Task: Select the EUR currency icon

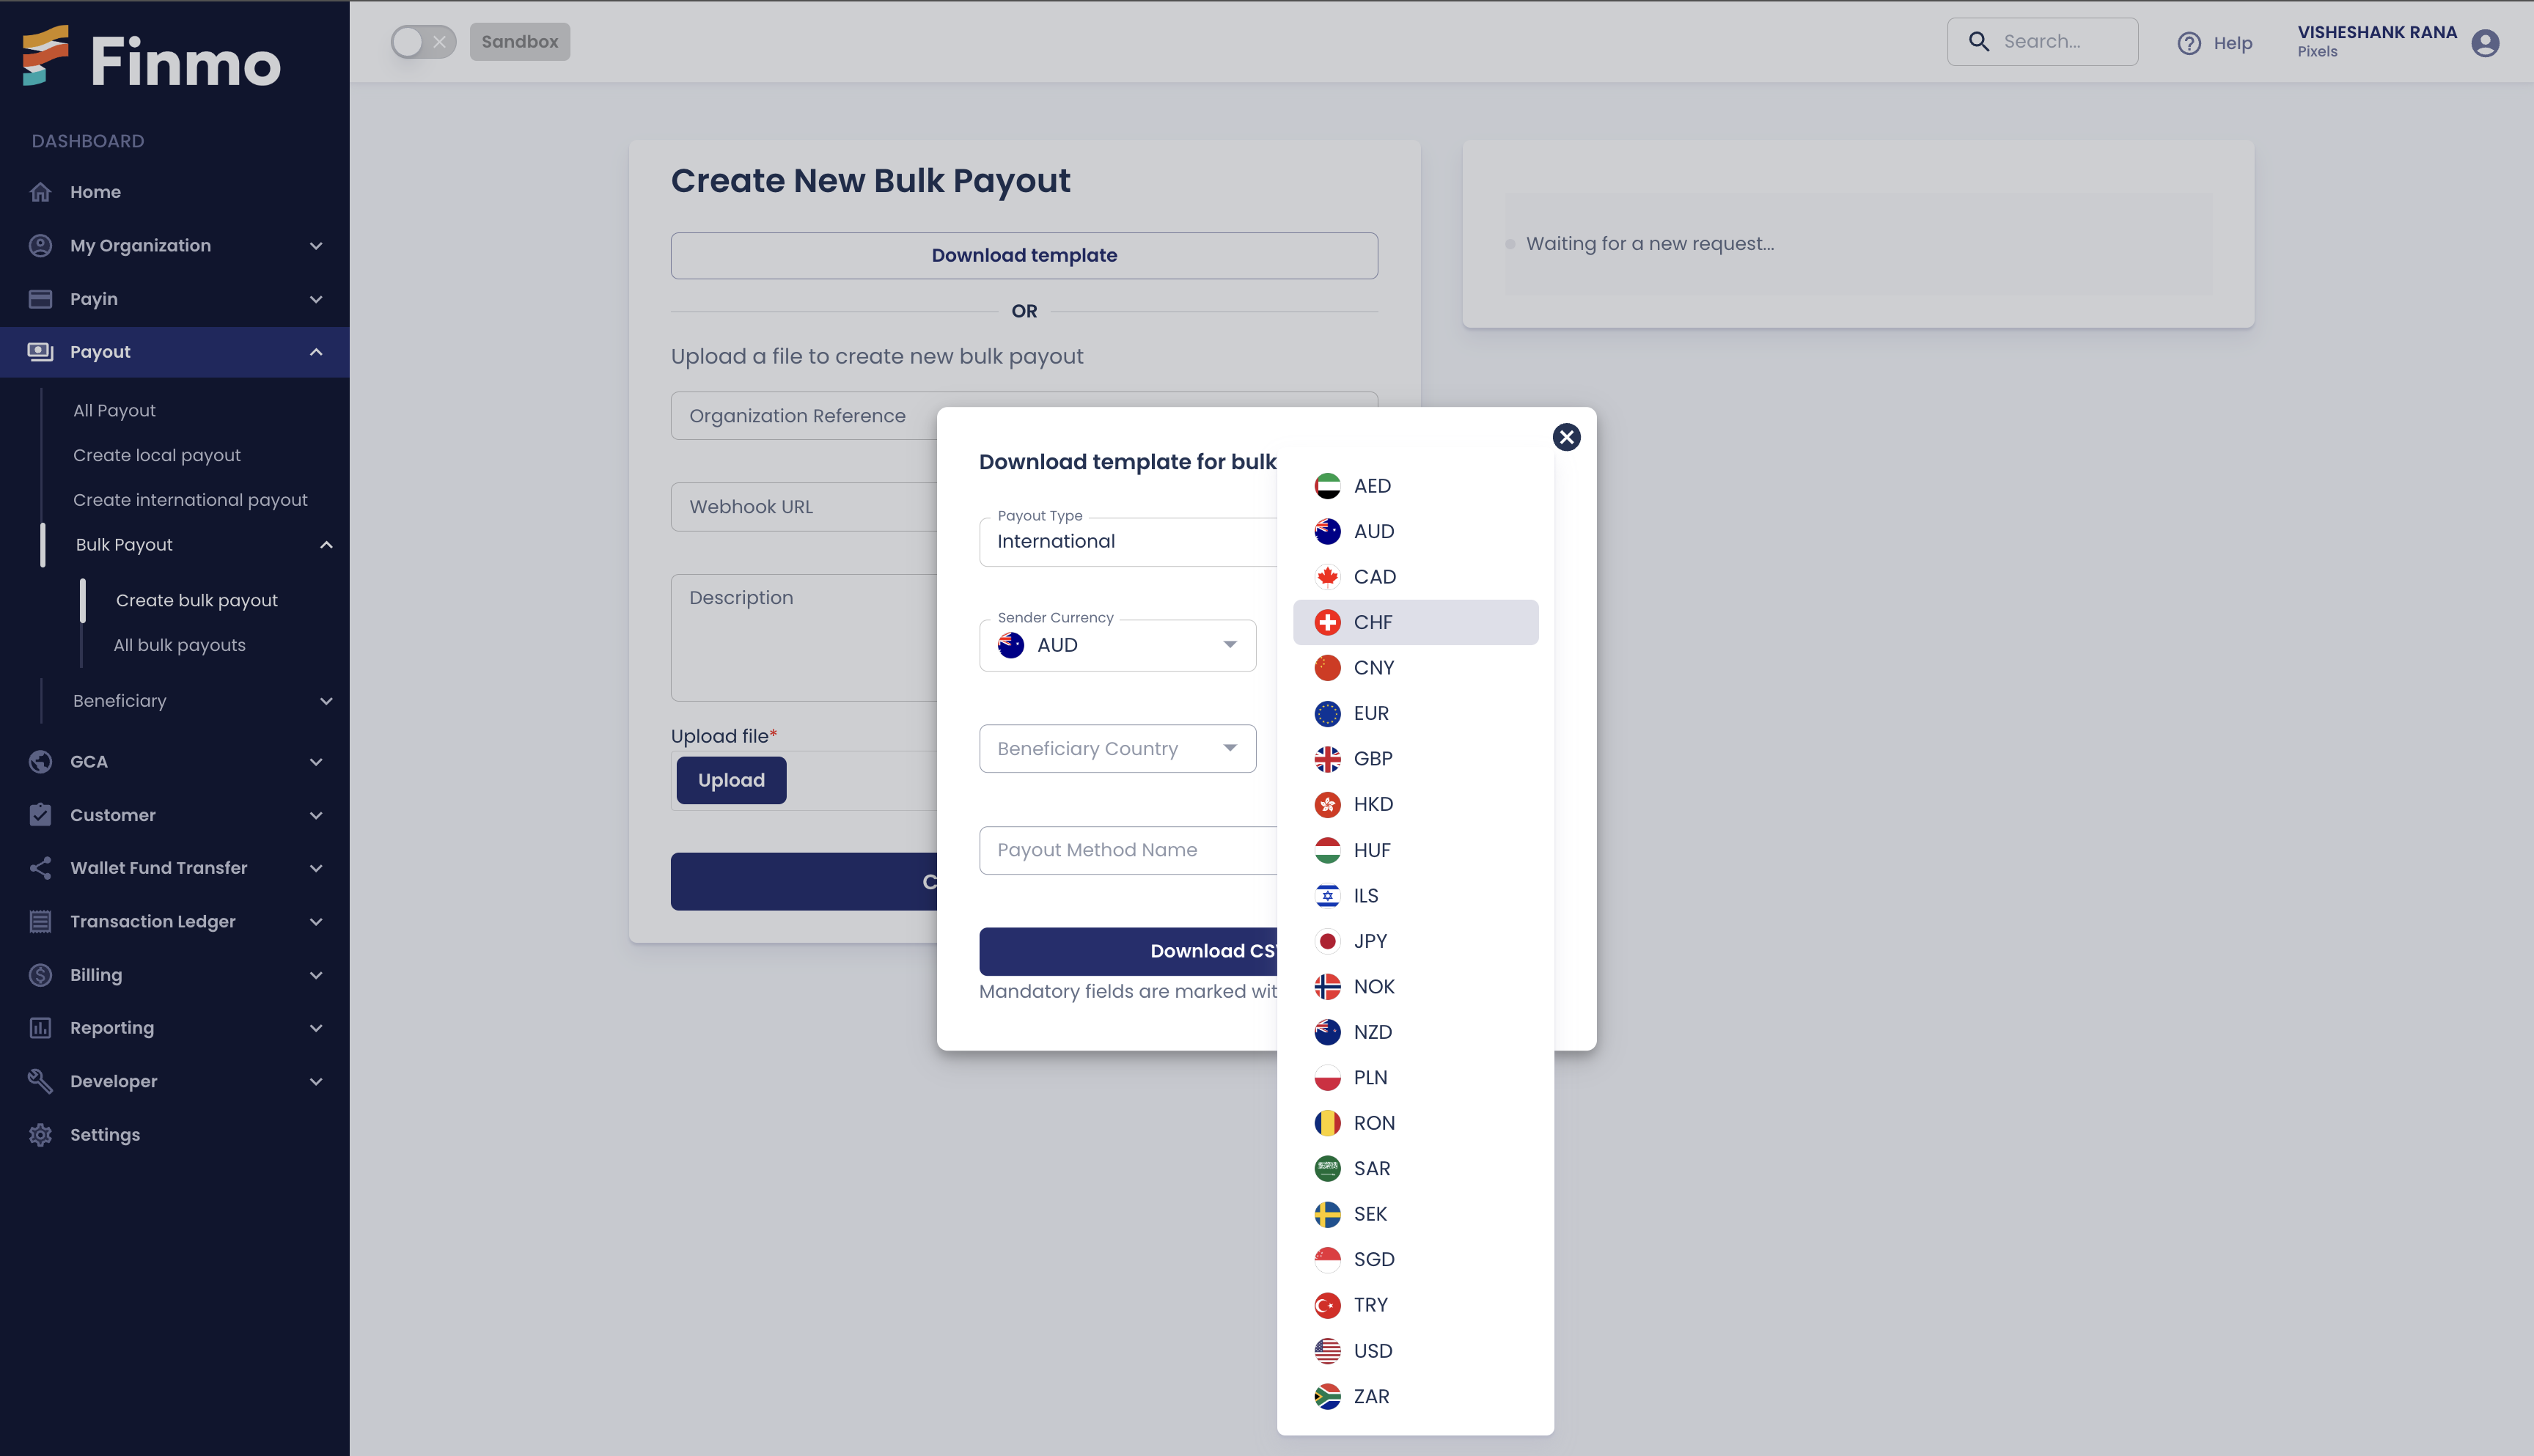Action: pos(1326,713)
